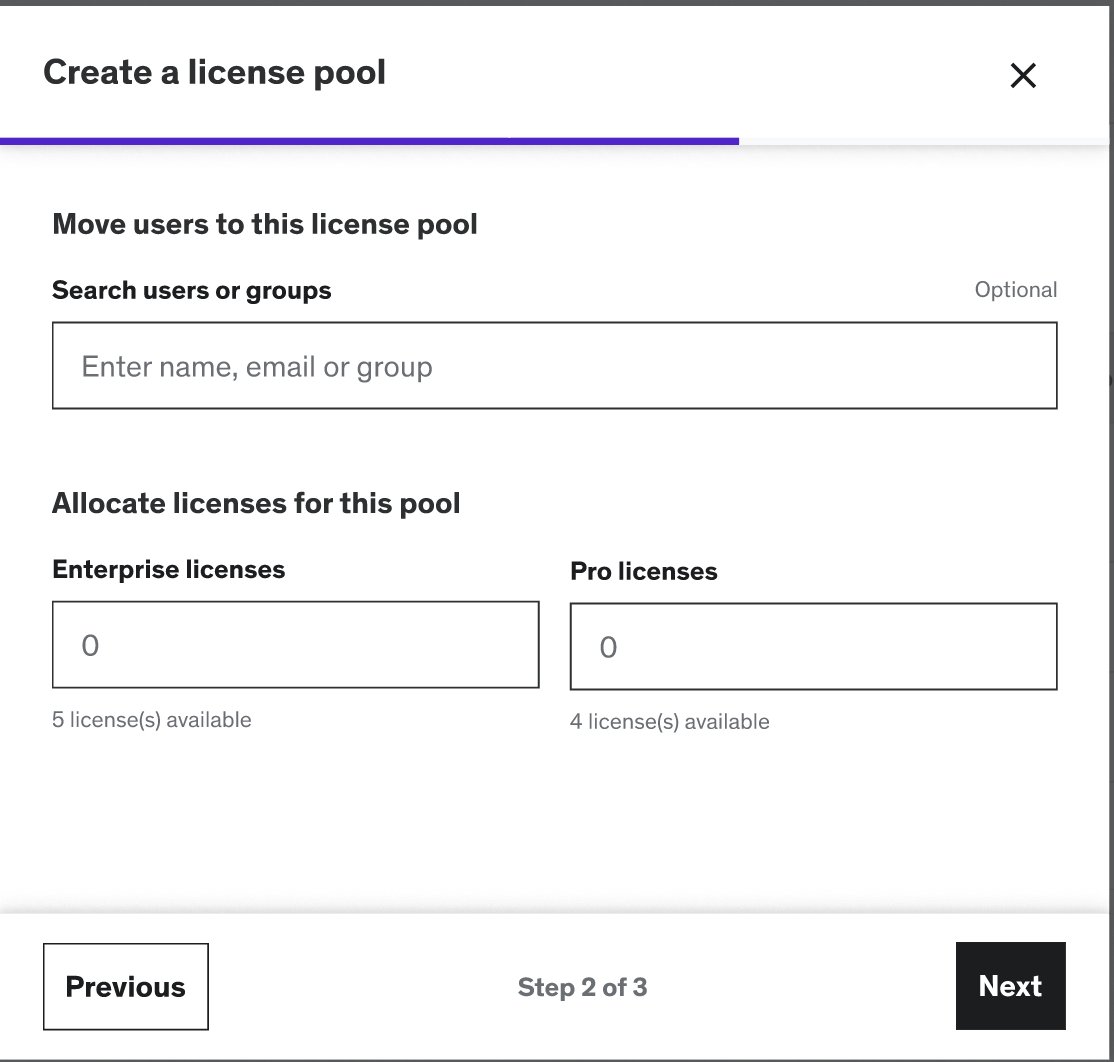The width and height of the screenshot is (1114, 1062).
Task: Click the 'Enterprise licenses' field label
Action: point(169,570)
